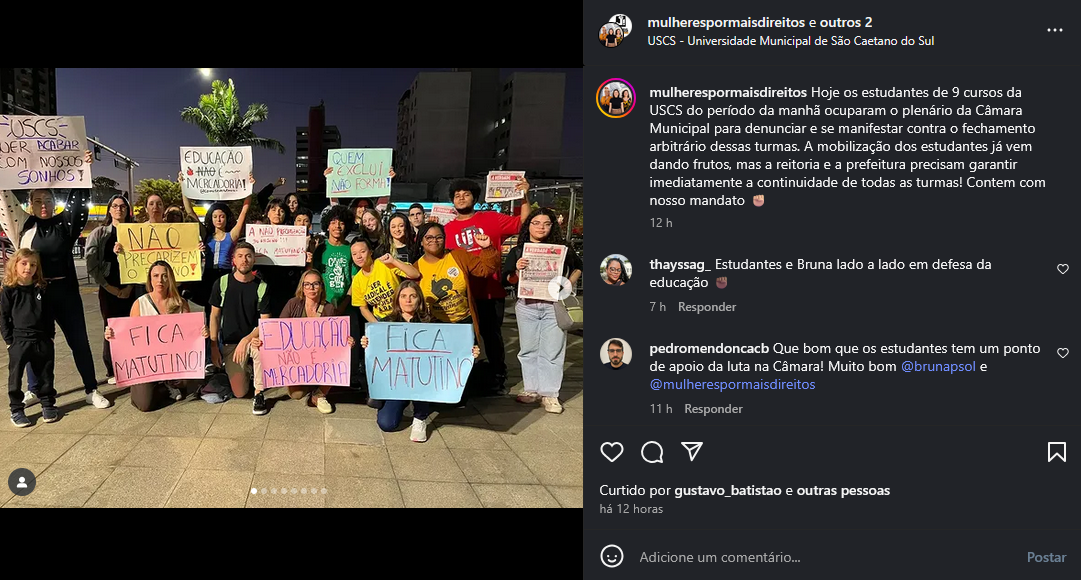Go to next photo with carousel arrow
Screen dimensions: 1081x580
pos(560,288)
